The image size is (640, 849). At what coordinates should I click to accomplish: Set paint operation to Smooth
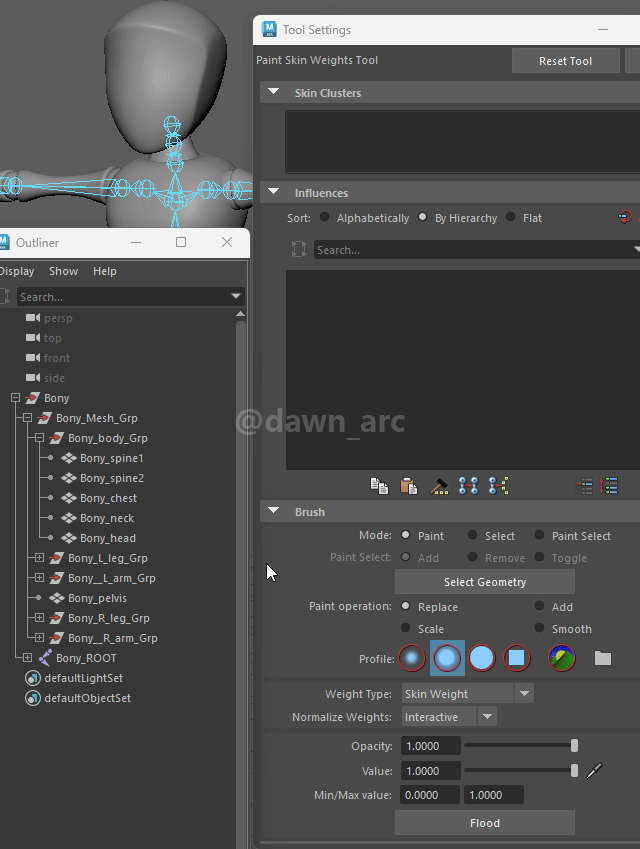(540, 629)
